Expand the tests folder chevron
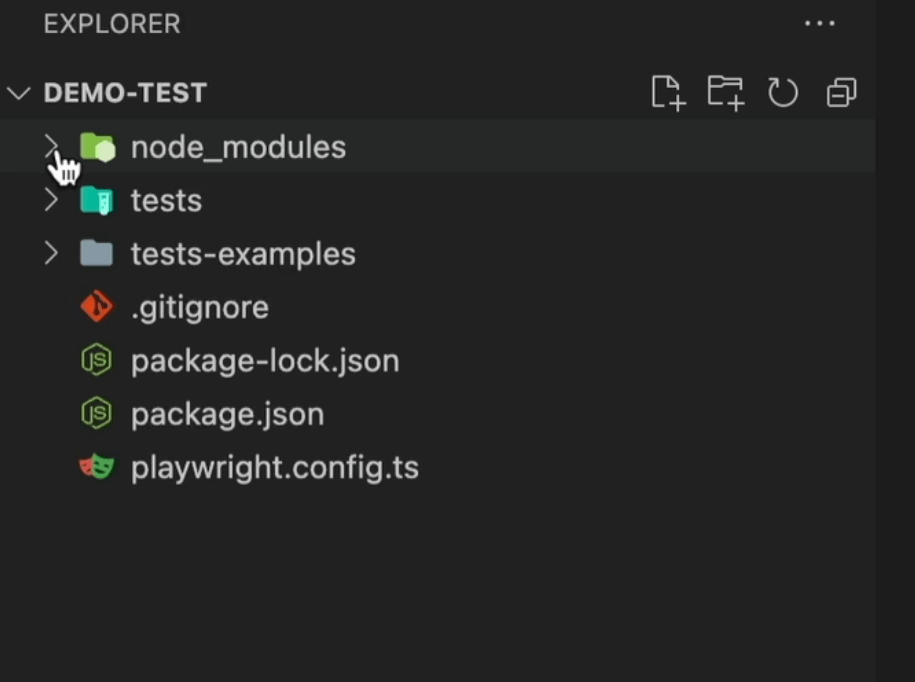915x682 pixels. (x=51, y=201)
